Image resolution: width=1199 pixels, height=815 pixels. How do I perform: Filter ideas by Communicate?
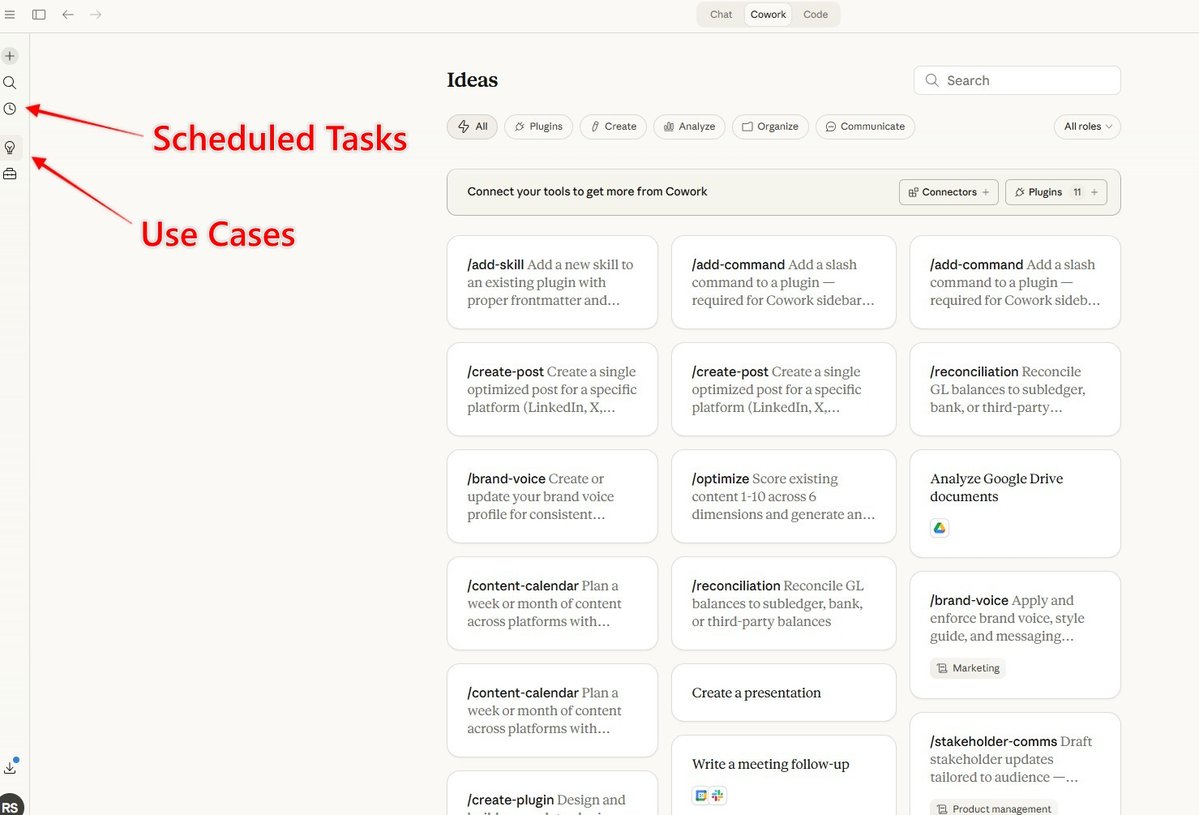click(865, 126)
